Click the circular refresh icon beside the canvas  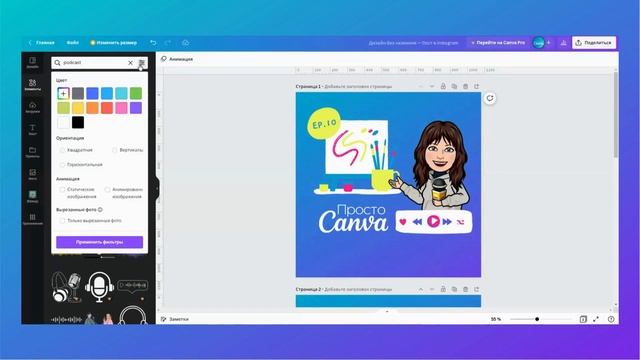pyautogui.click(x=490, y=98)
